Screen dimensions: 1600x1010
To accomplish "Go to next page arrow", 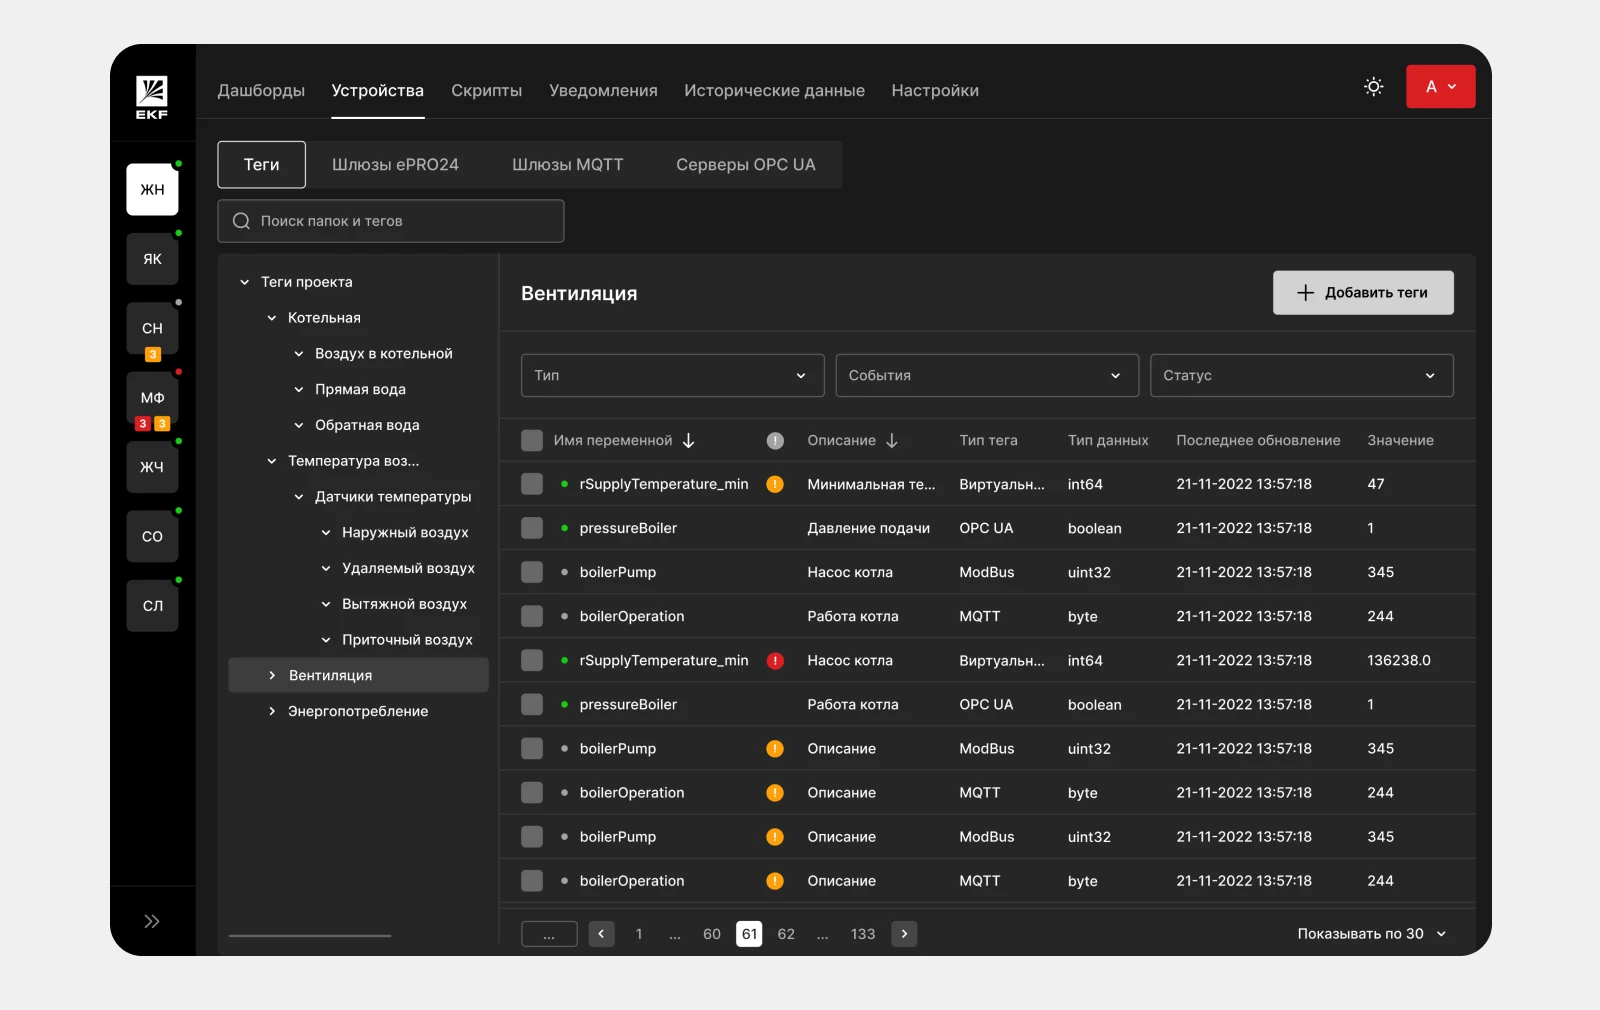I will [904, 934].
